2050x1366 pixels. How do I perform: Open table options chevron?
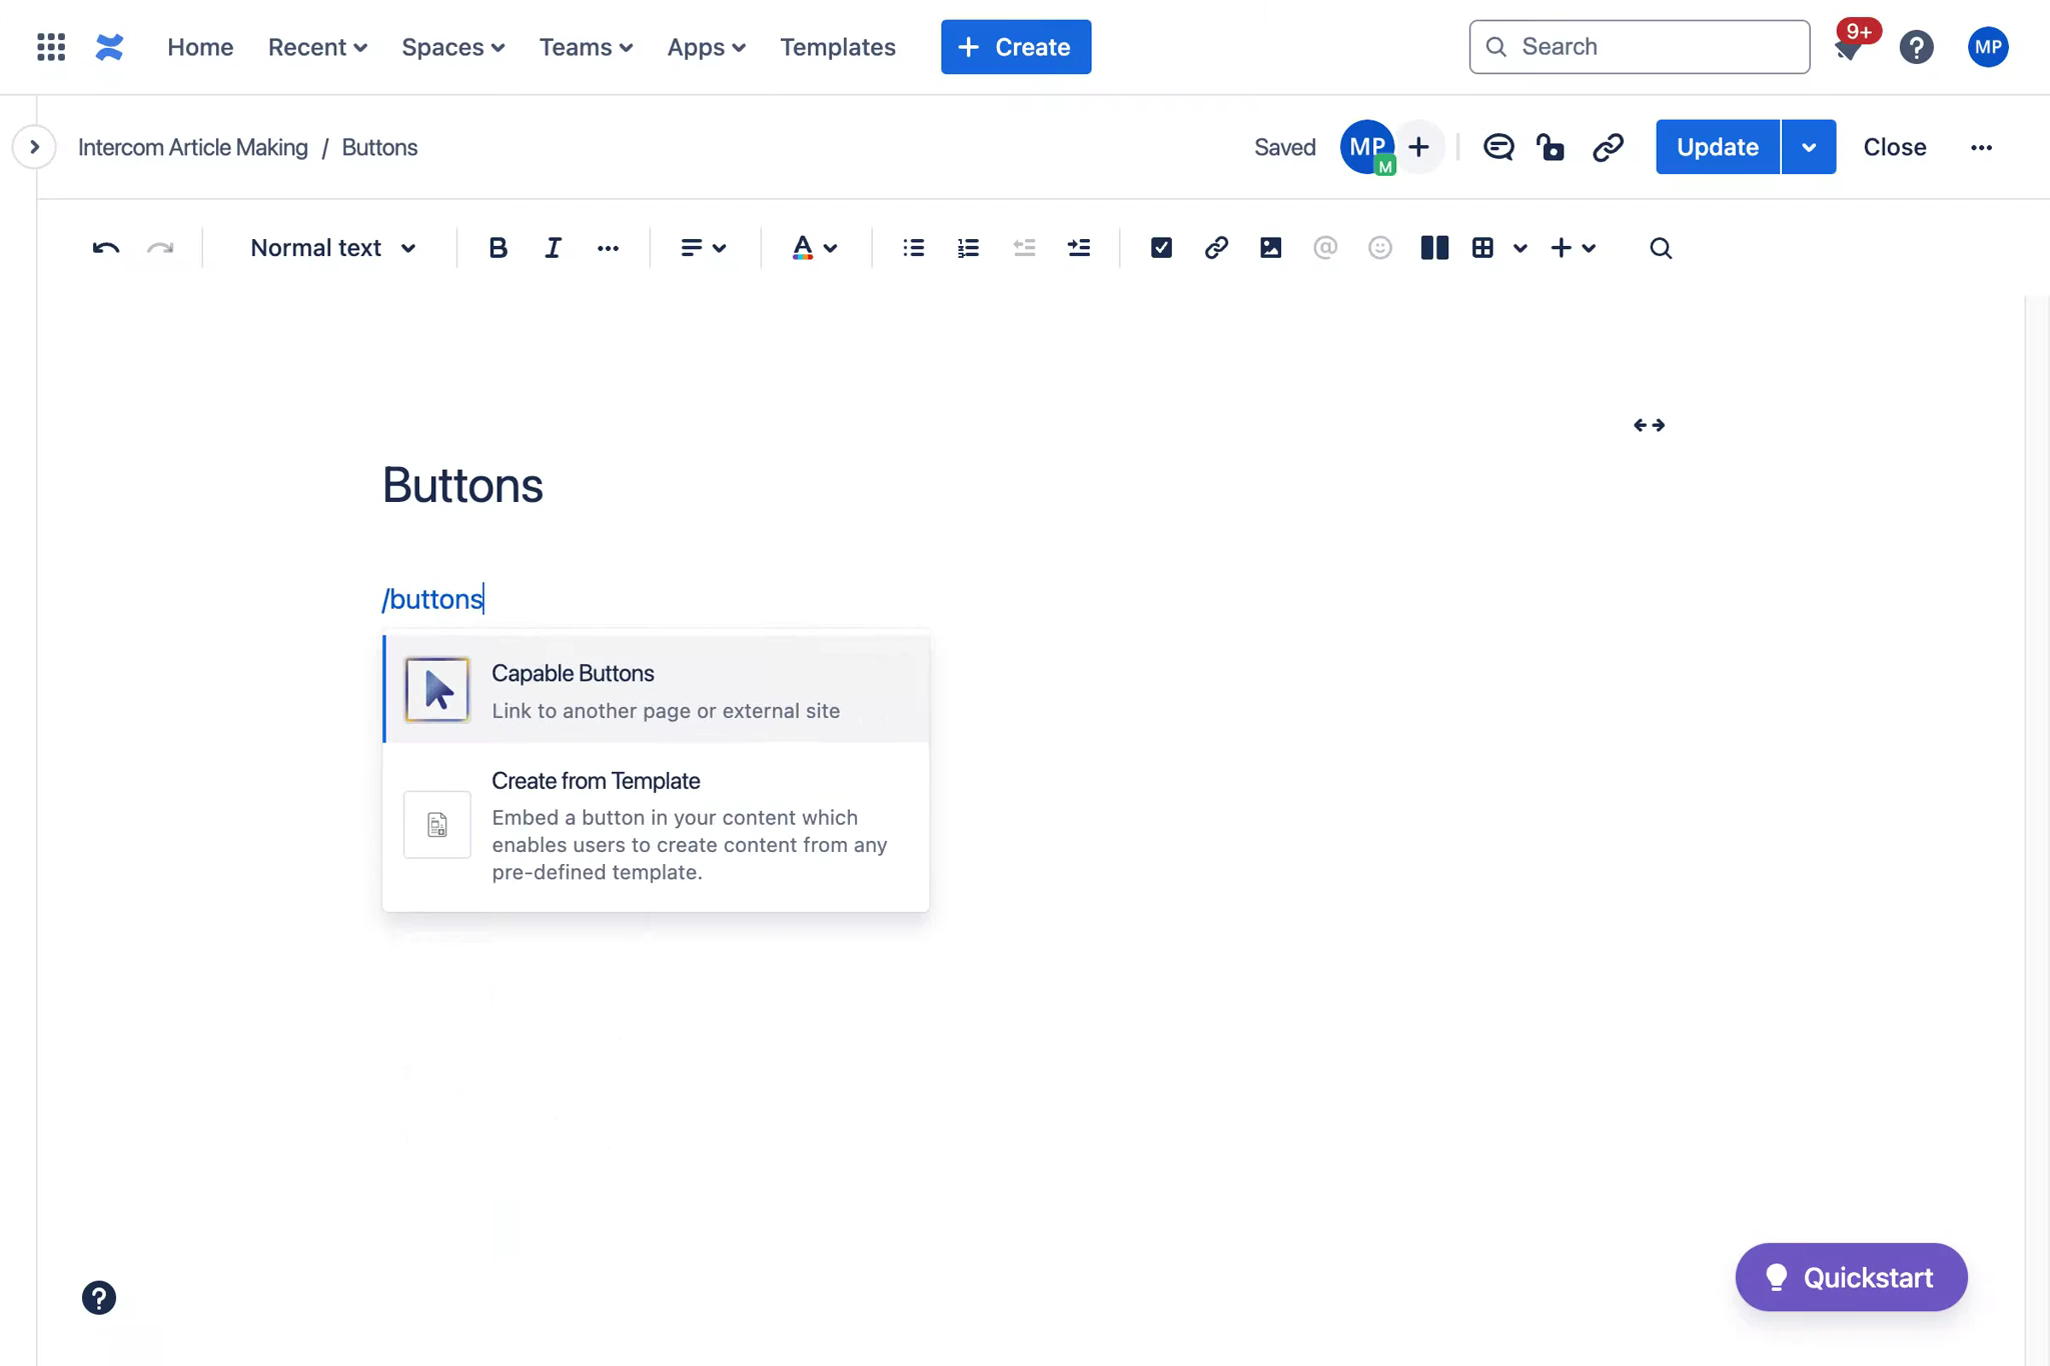[x=1521, y=248]
